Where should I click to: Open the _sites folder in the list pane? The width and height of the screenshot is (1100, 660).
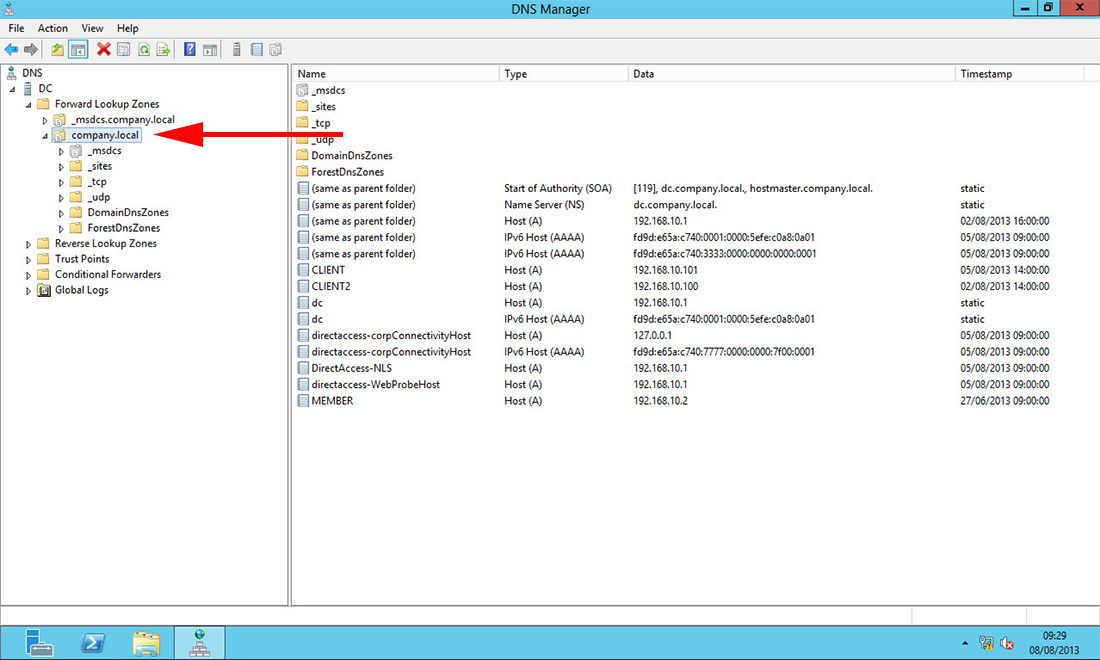point(316,107)
